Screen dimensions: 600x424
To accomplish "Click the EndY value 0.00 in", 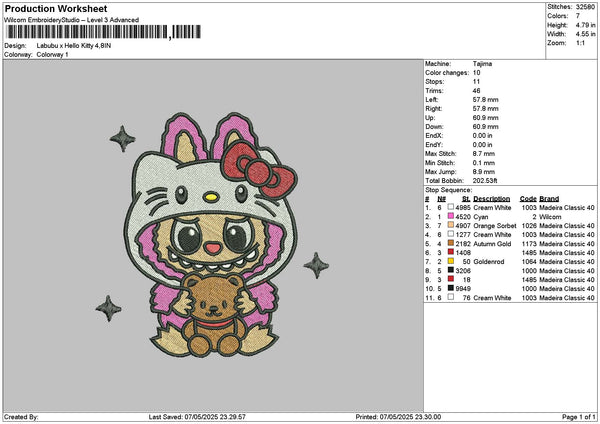I will click(483, 145).
